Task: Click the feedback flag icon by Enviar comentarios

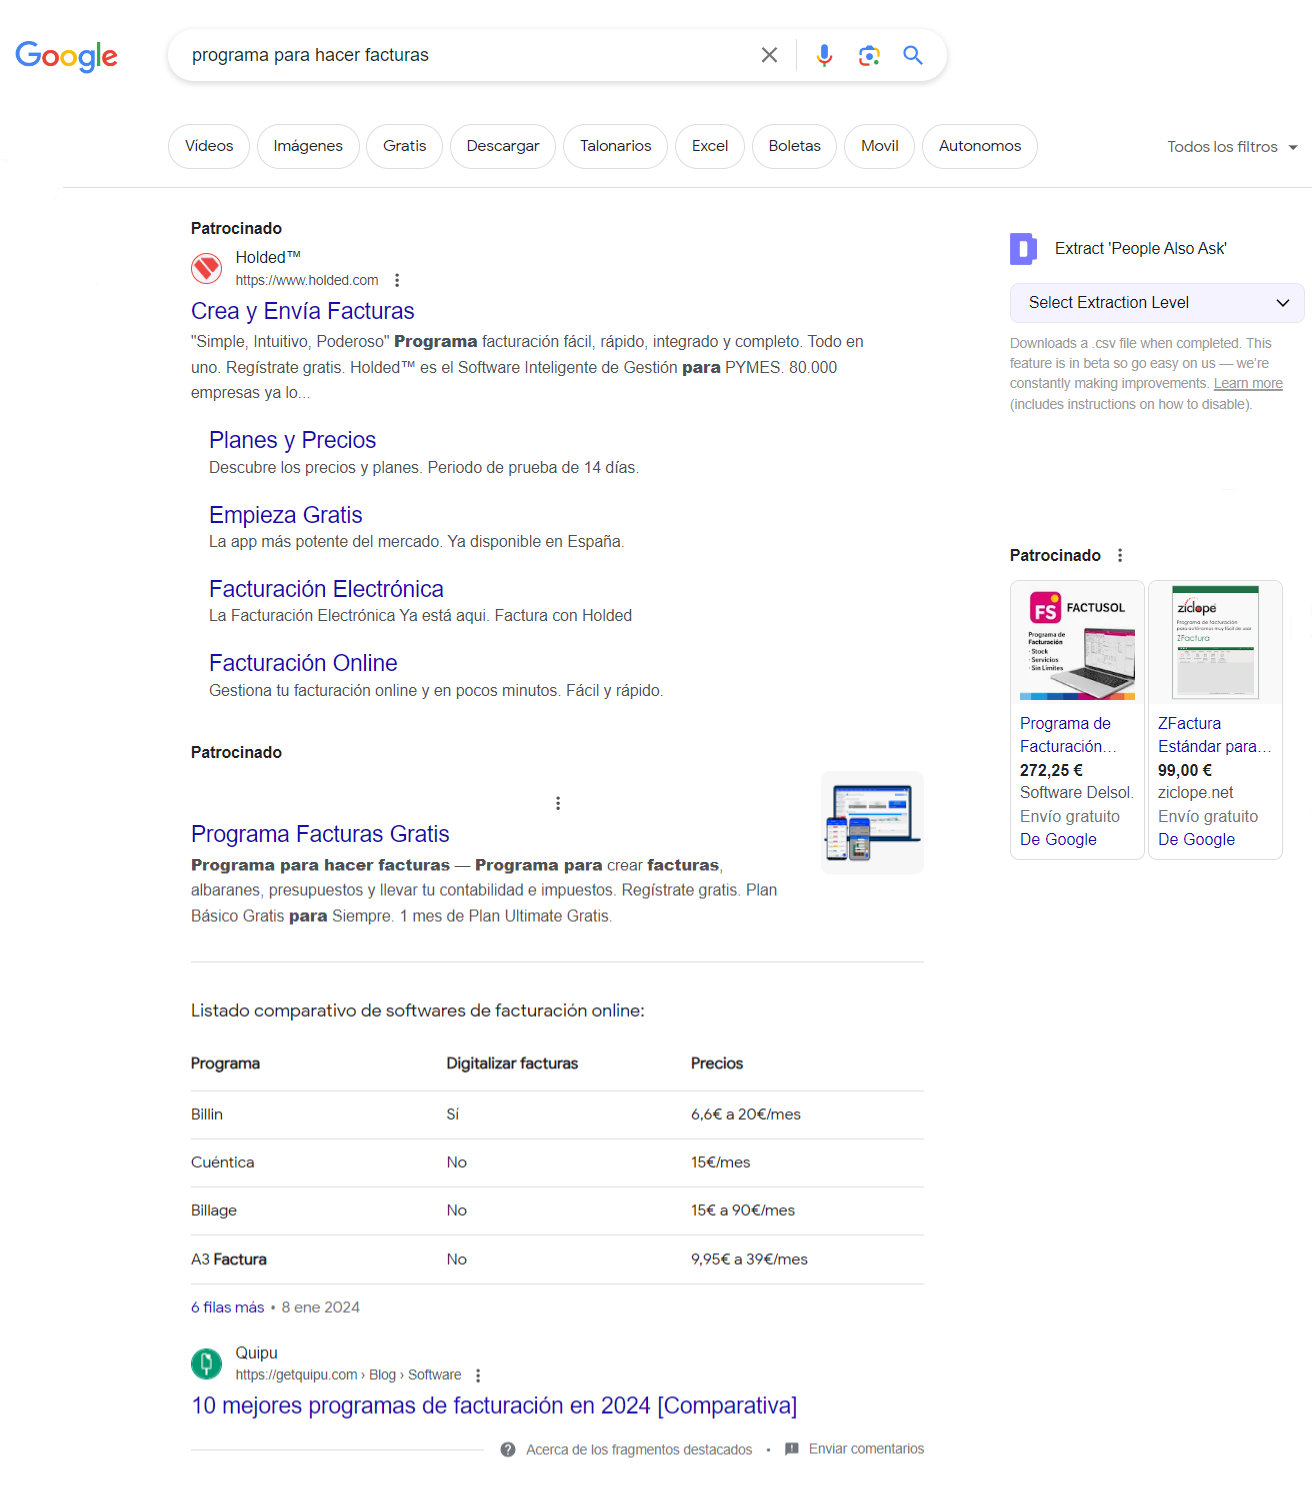Action: point(792,1448)
